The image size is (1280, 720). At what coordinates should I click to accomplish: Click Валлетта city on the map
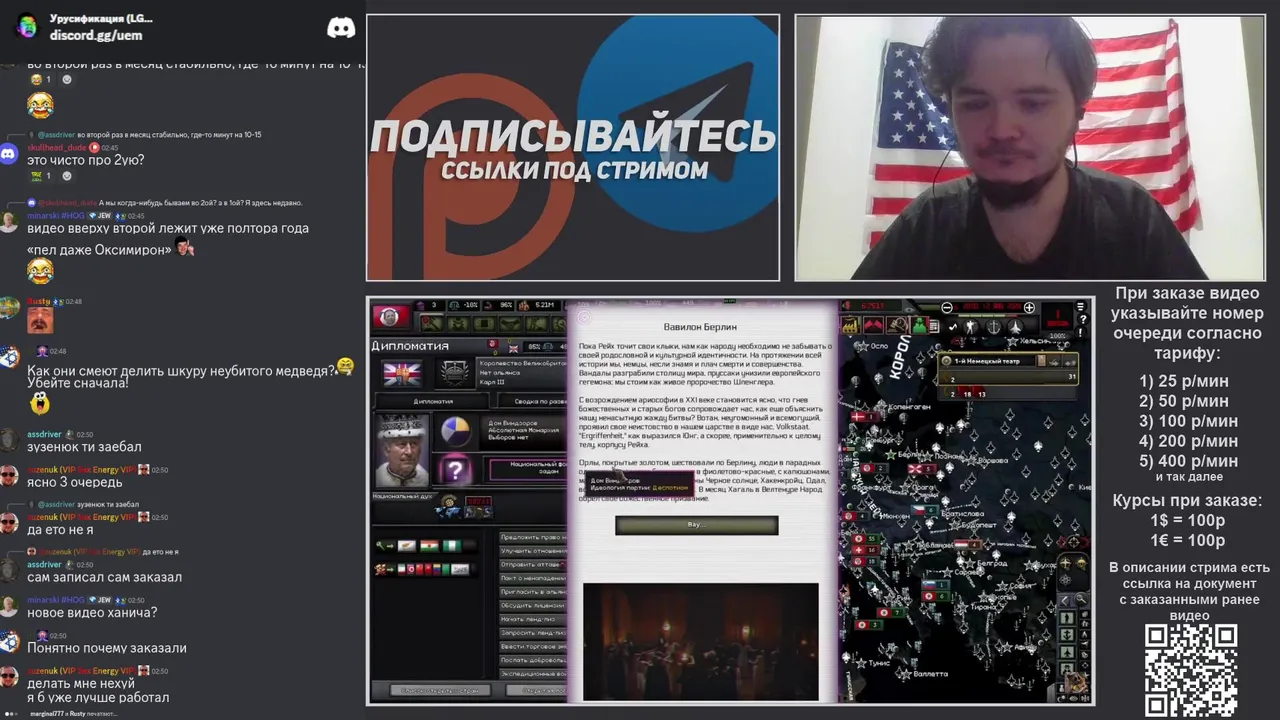(931, 674)
